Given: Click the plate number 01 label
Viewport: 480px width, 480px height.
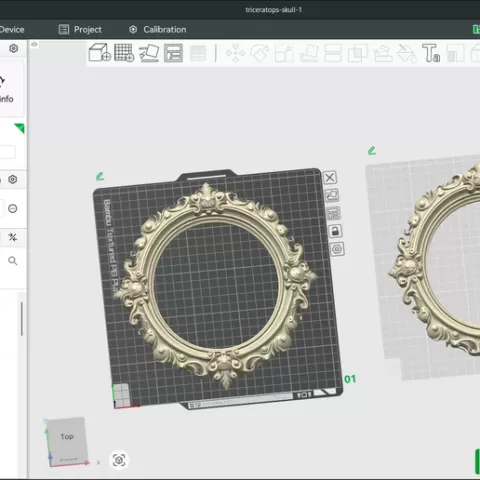Looking at the screenshot, I should [x=350, y=379].
